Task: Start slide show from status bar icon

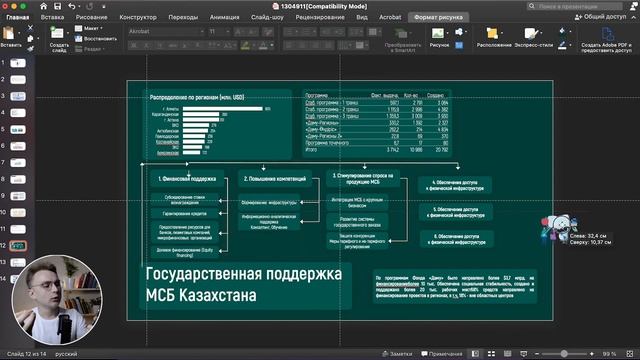Action: [524, 354]
